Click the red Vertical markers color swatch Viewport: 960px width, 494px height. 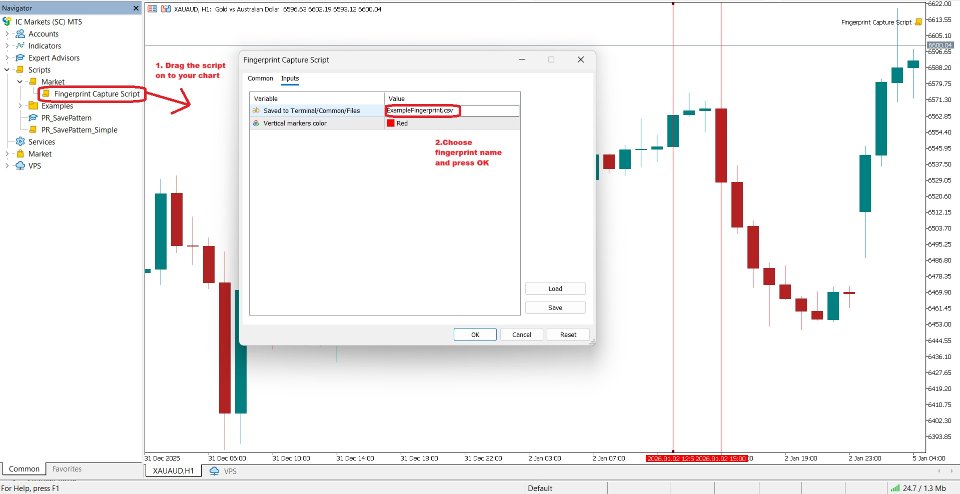(x=390, y=123)
